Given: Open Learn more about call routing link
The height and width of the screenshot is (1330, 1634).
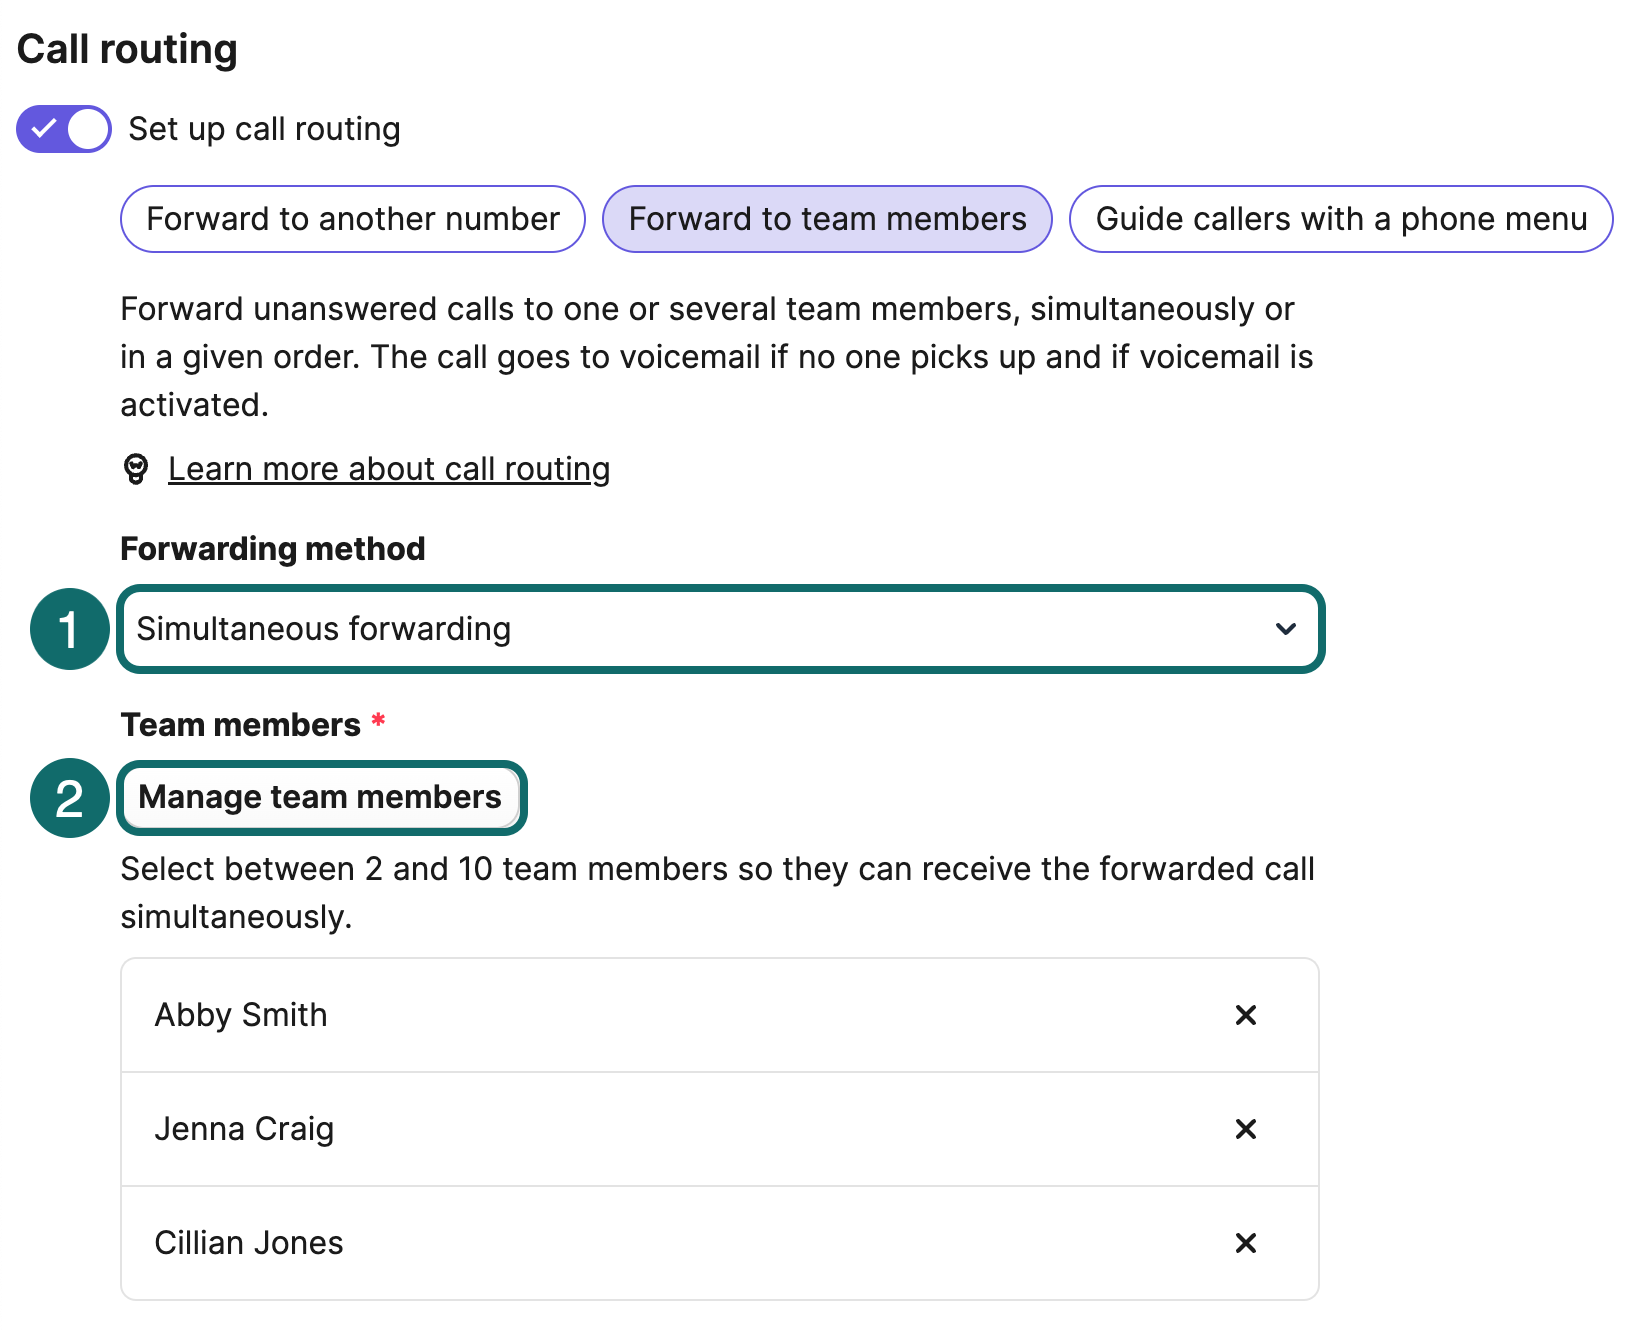Looking at the screenshot, I should [x=389, y=469].
